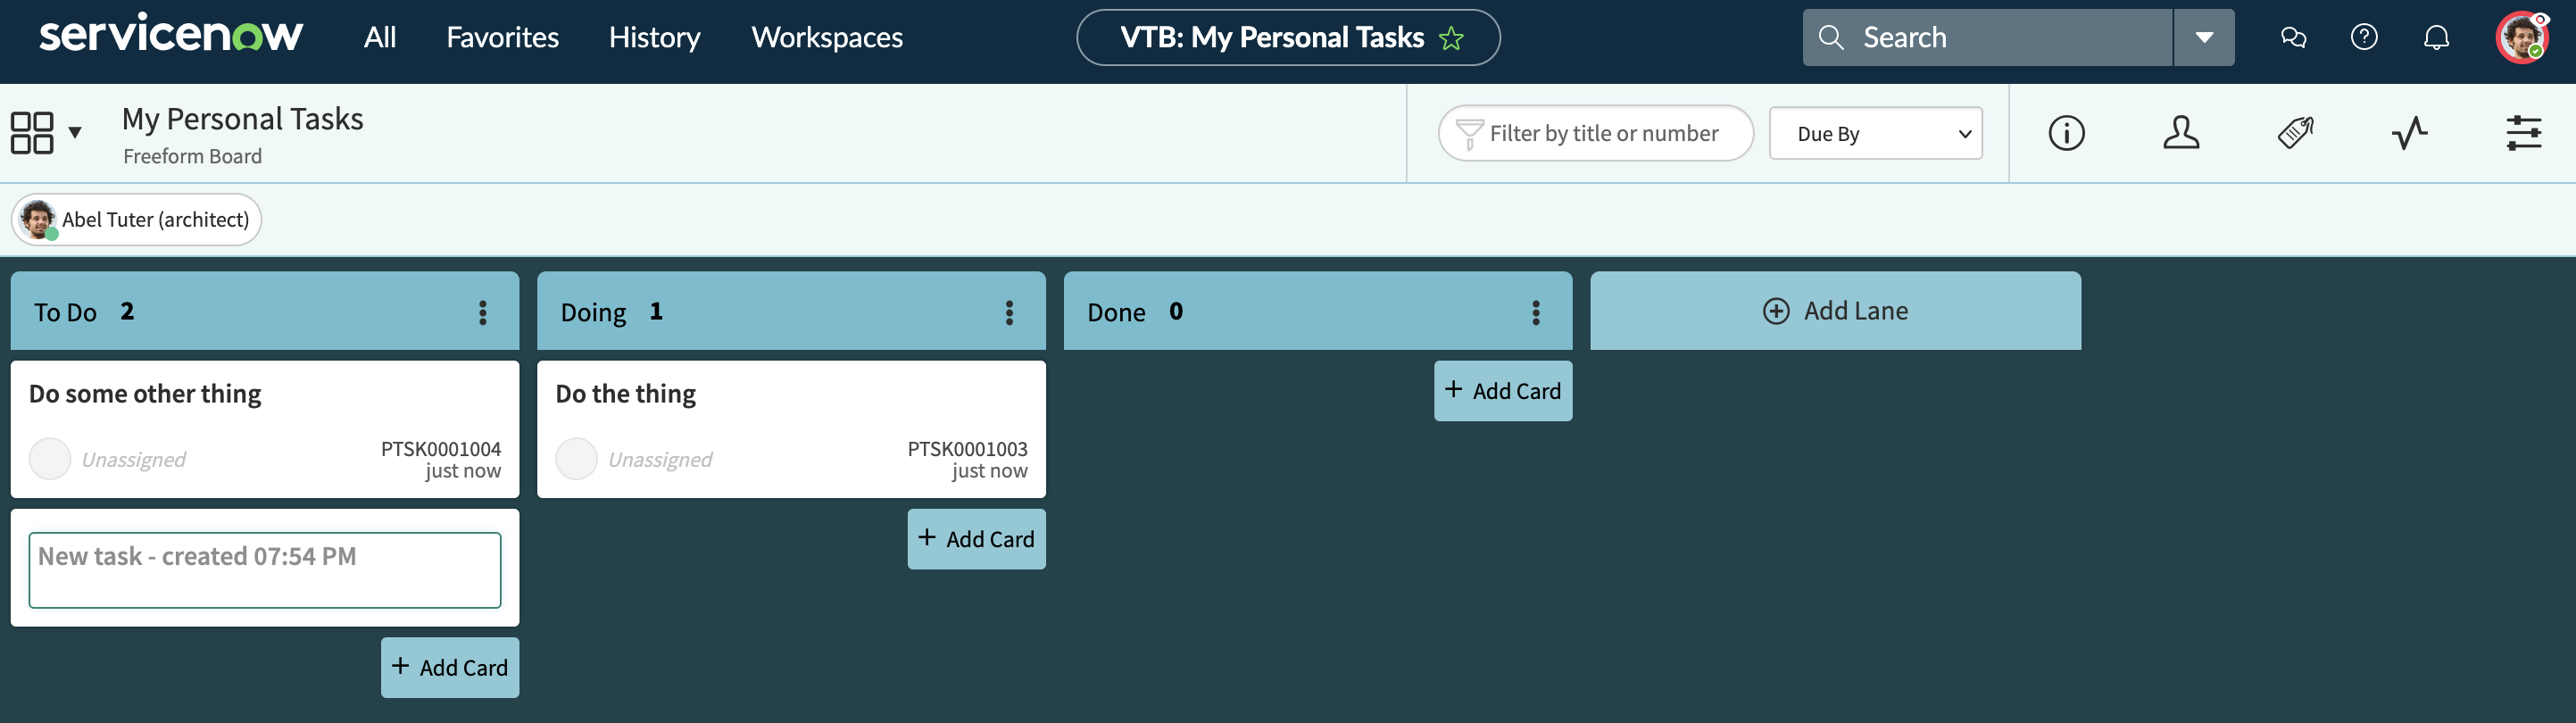Image resolution: width=2576 pixels, height=723 pixels.
Task: Open the All menu
Action: (x=380, y=38)
